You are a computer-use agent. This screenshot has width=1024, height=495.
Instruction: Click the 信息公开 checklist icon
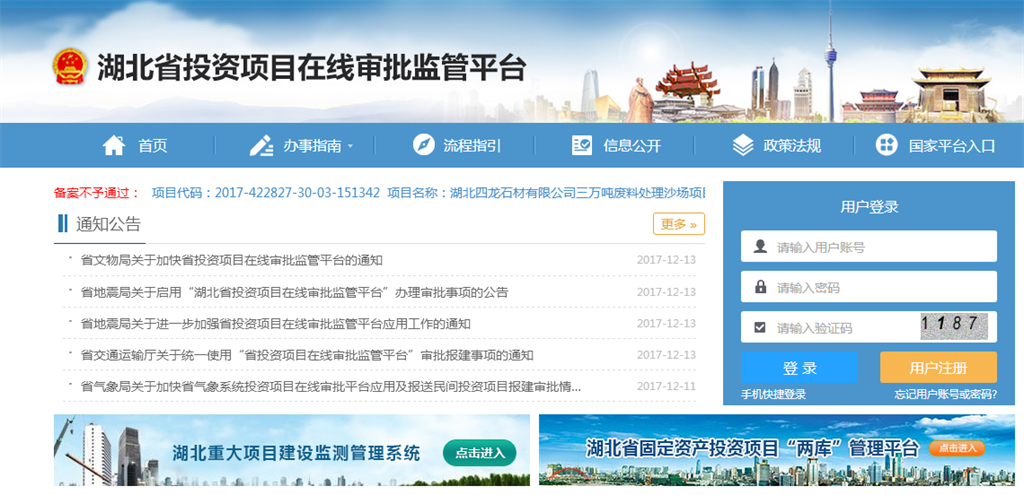[x=582, y=146]
